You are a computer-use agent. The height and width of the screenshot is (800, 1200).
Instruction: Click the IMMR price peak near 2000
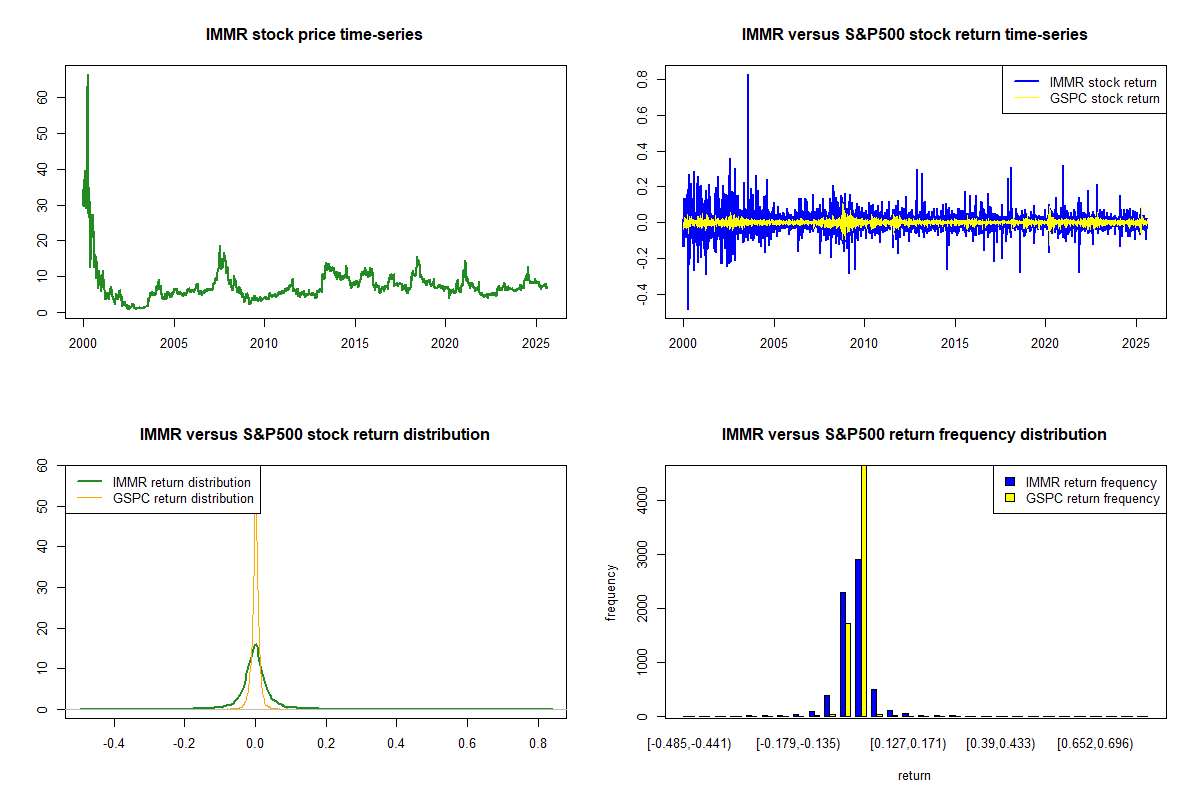(x=88, y=78)
